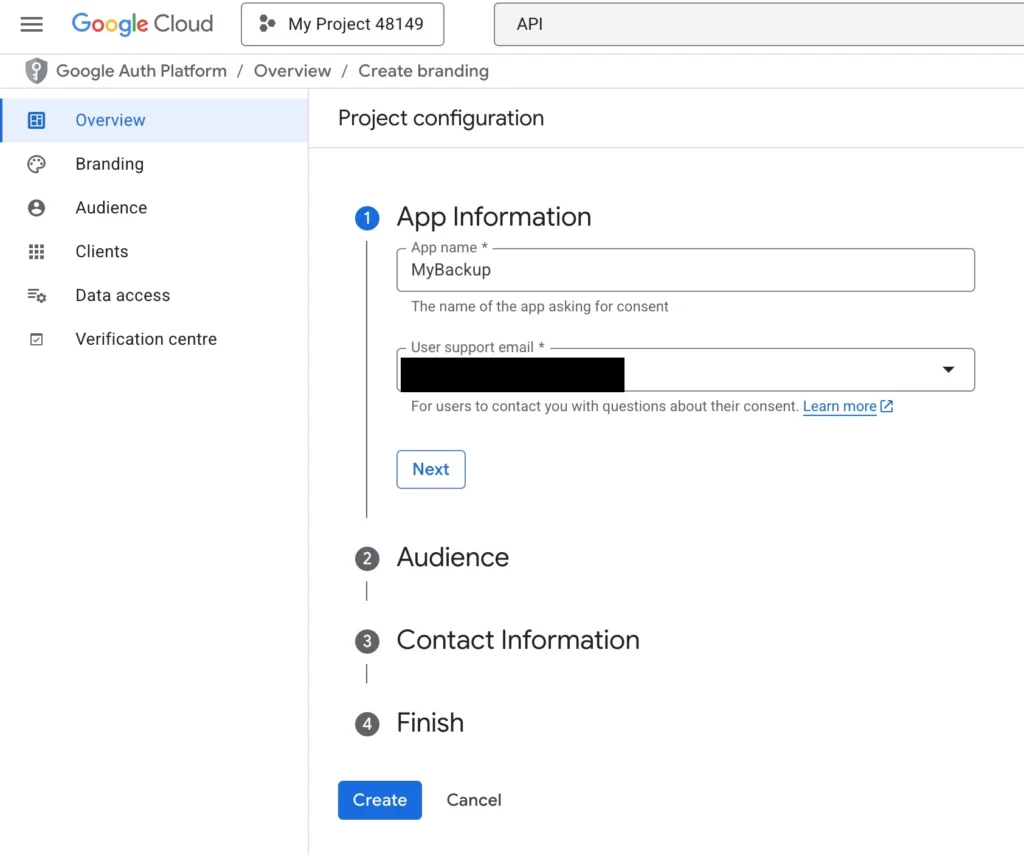Select Overview in the sidebar

click(154, 120)
